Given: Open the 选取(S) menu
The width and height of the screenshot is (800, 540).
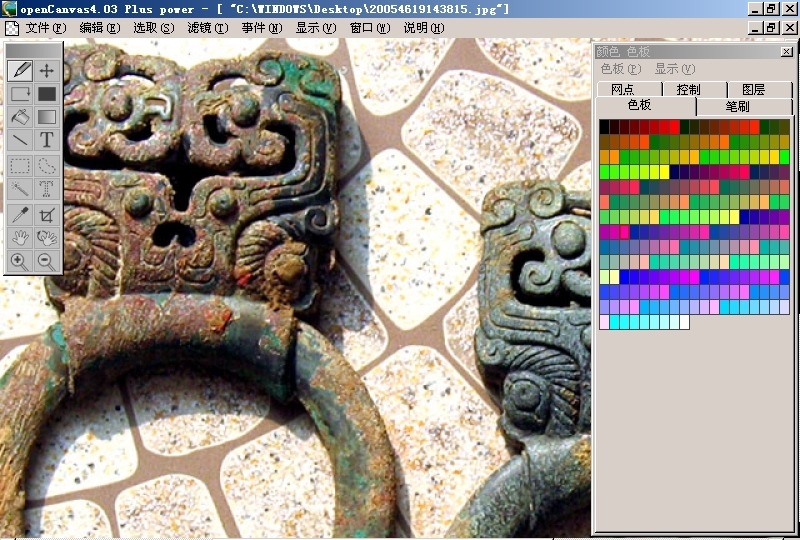Looking at the screenshot, I should pos(154,28).
